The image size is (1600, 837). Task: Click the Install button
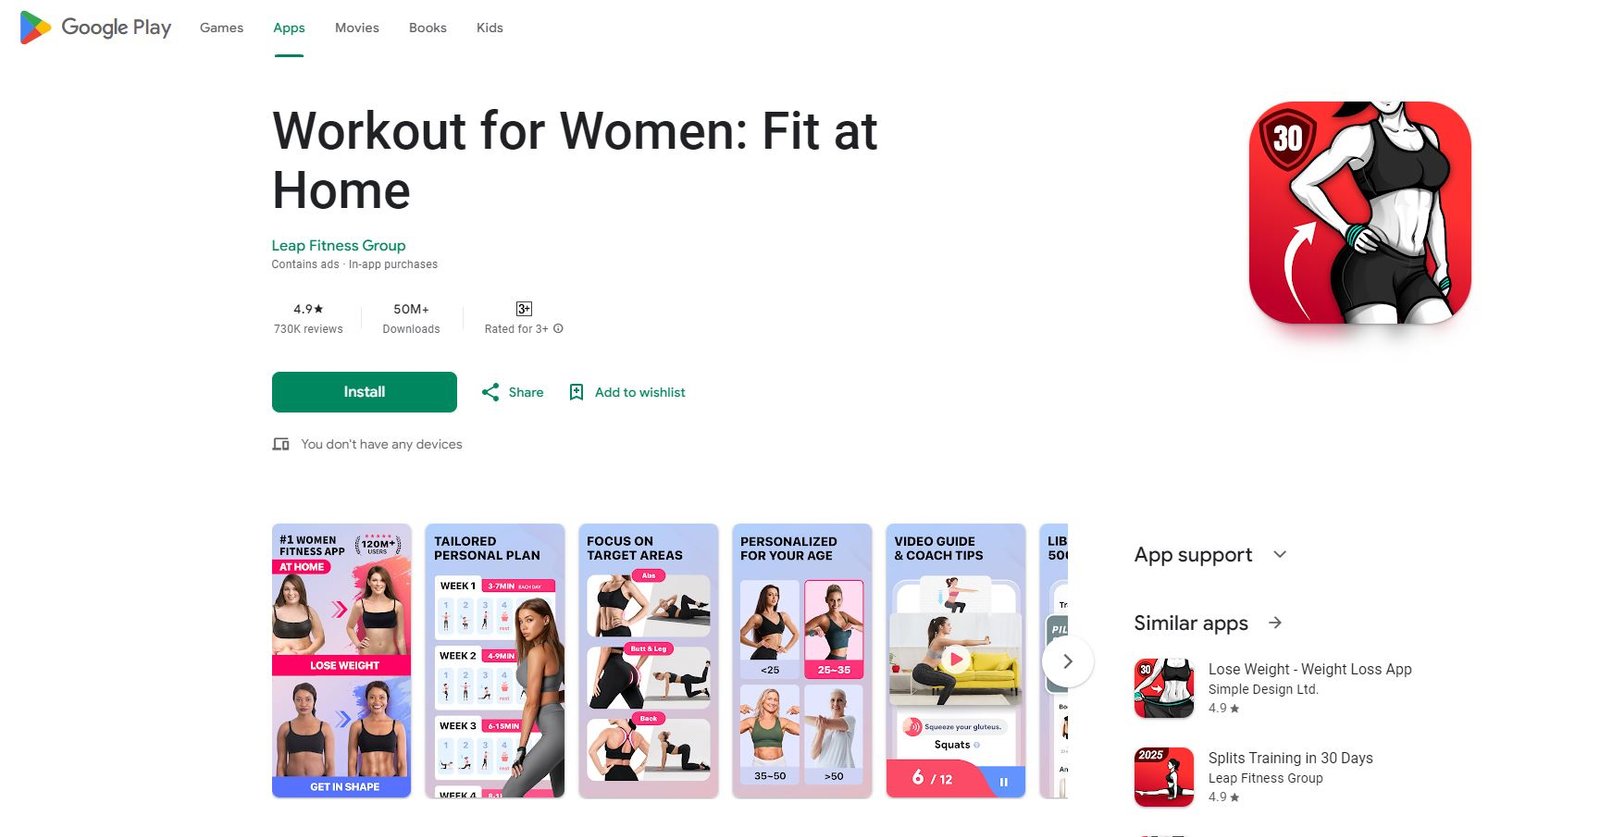(x=364, y=392)
